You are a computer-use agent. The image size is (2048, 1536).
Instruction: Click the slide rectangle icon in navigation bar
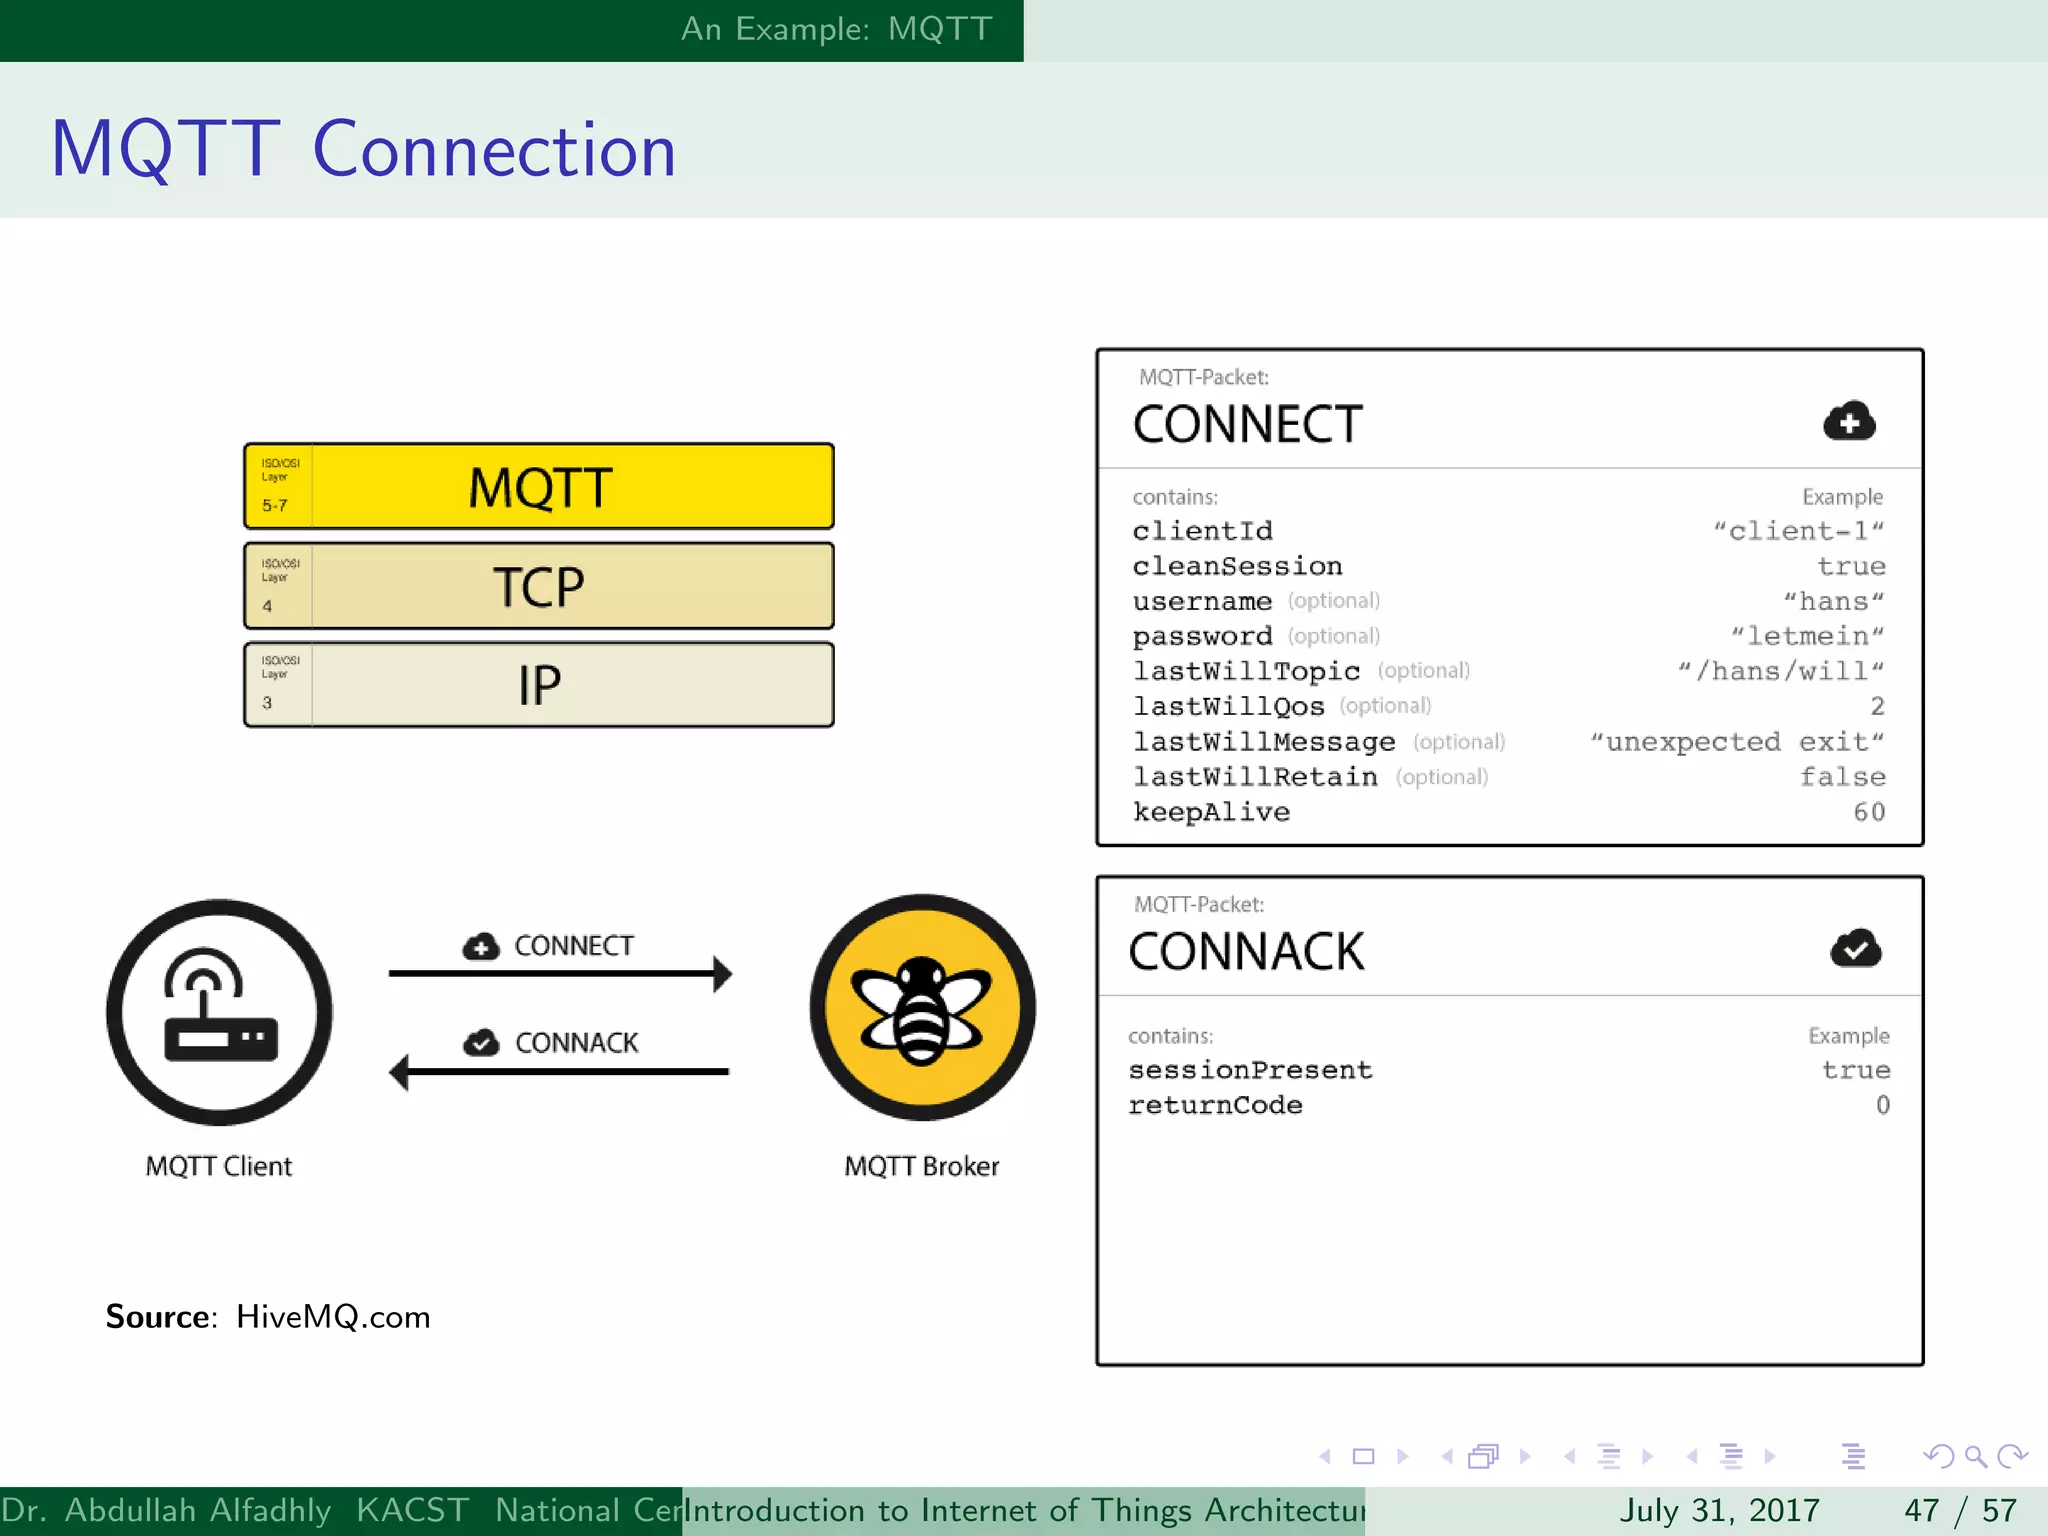(x=1363, y=1456)
